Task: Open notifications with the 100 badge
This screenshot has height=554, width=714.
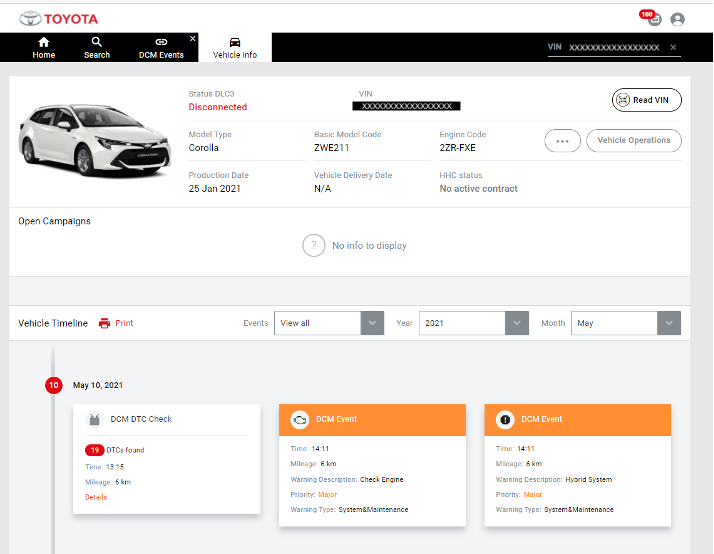Action: 650,18
